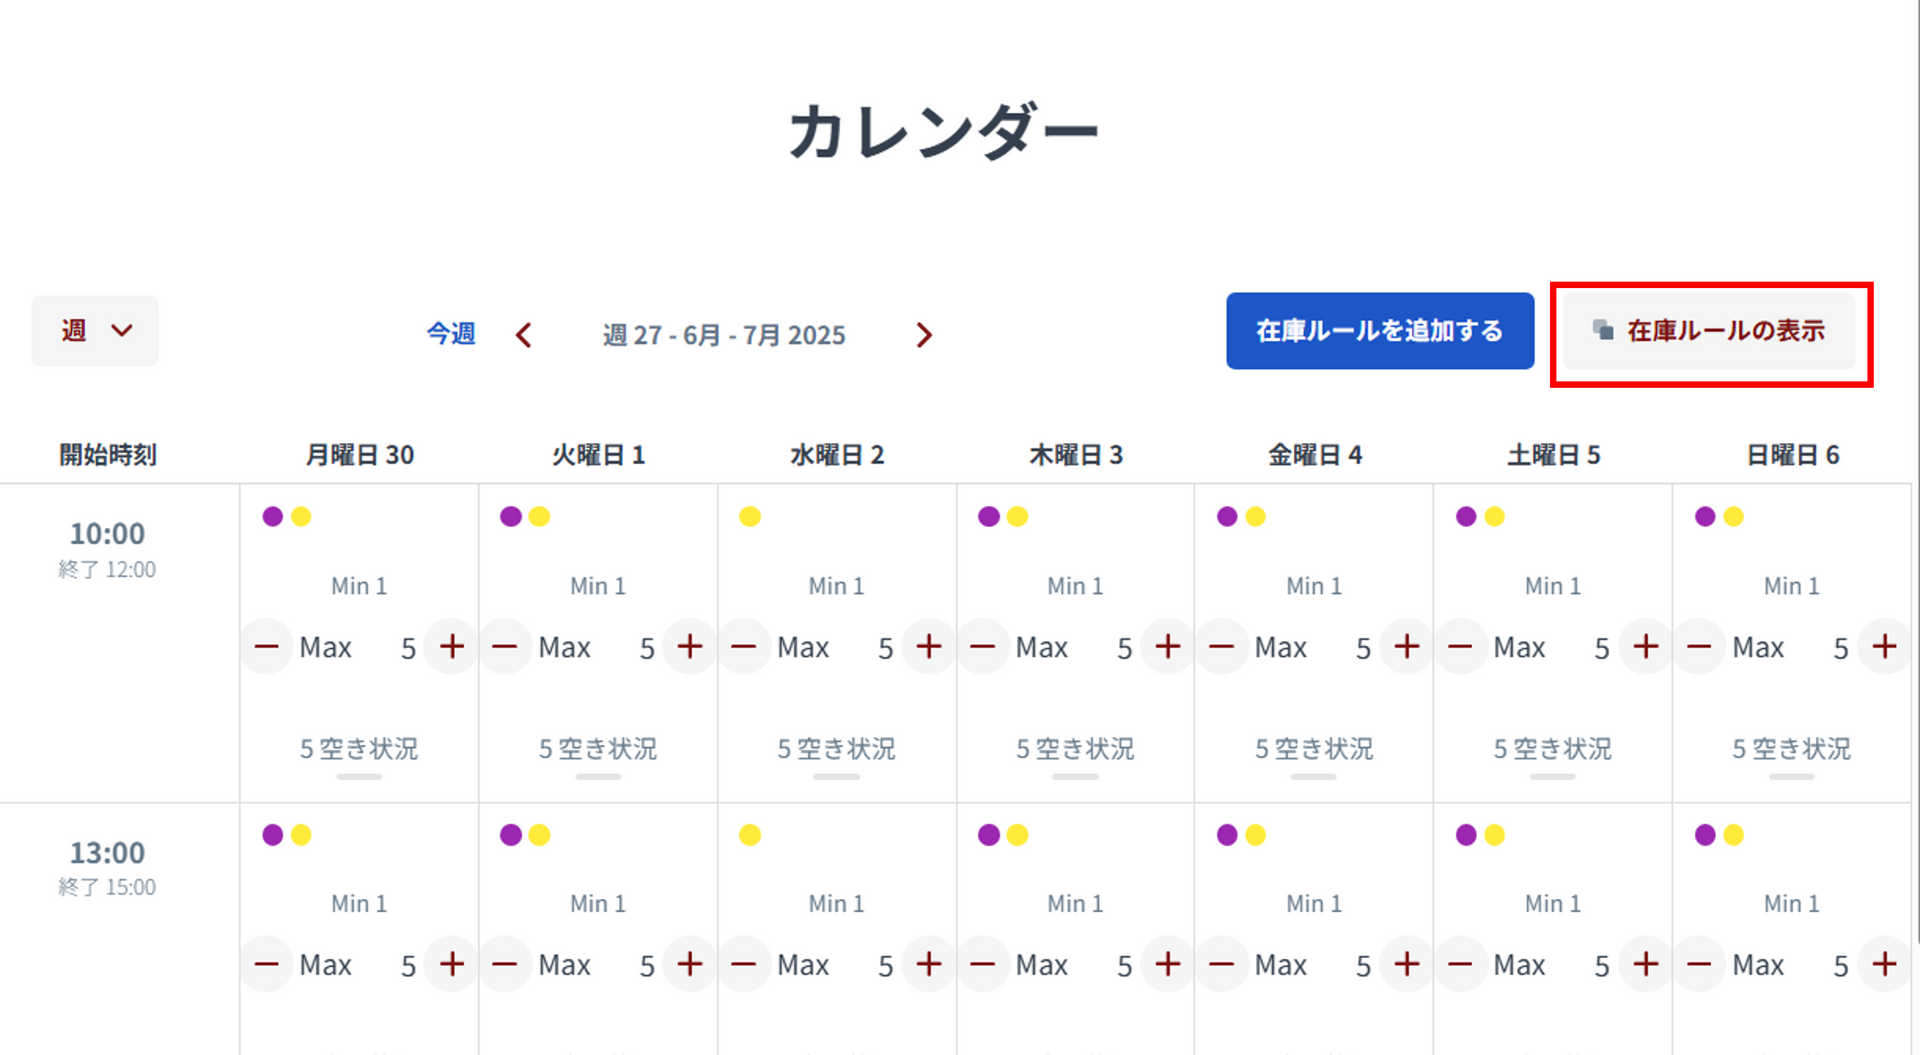Click the plus icon for Wednesday 2 at 13:00
Viewport: 1920px width, 1055px height.
[x=929, y=965]
